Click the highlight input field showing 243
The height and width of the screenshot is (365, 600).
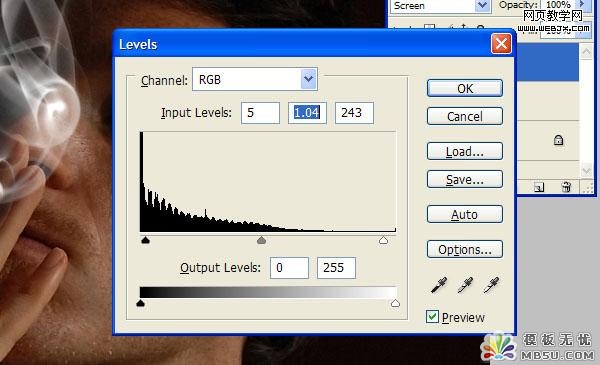click(x=354, y=113)
